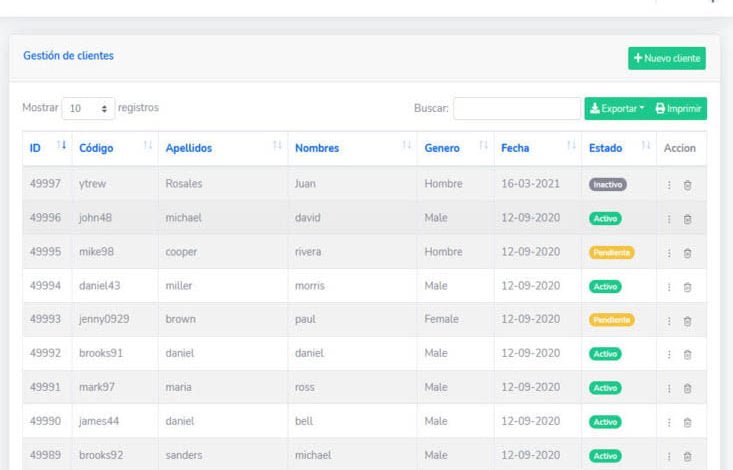This screenshot has height=470, width=733.
Task: Select the 16-03-2021 date cell
Action: pos(538,184)
